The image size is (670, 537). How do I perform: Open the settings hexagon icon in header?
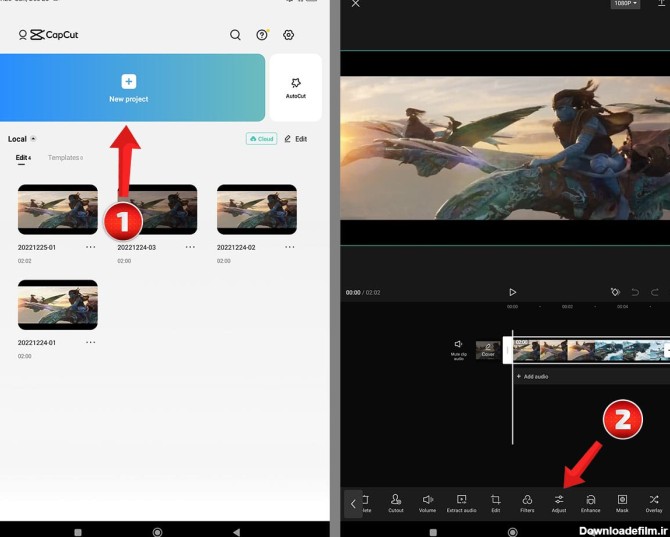point(288,35)
